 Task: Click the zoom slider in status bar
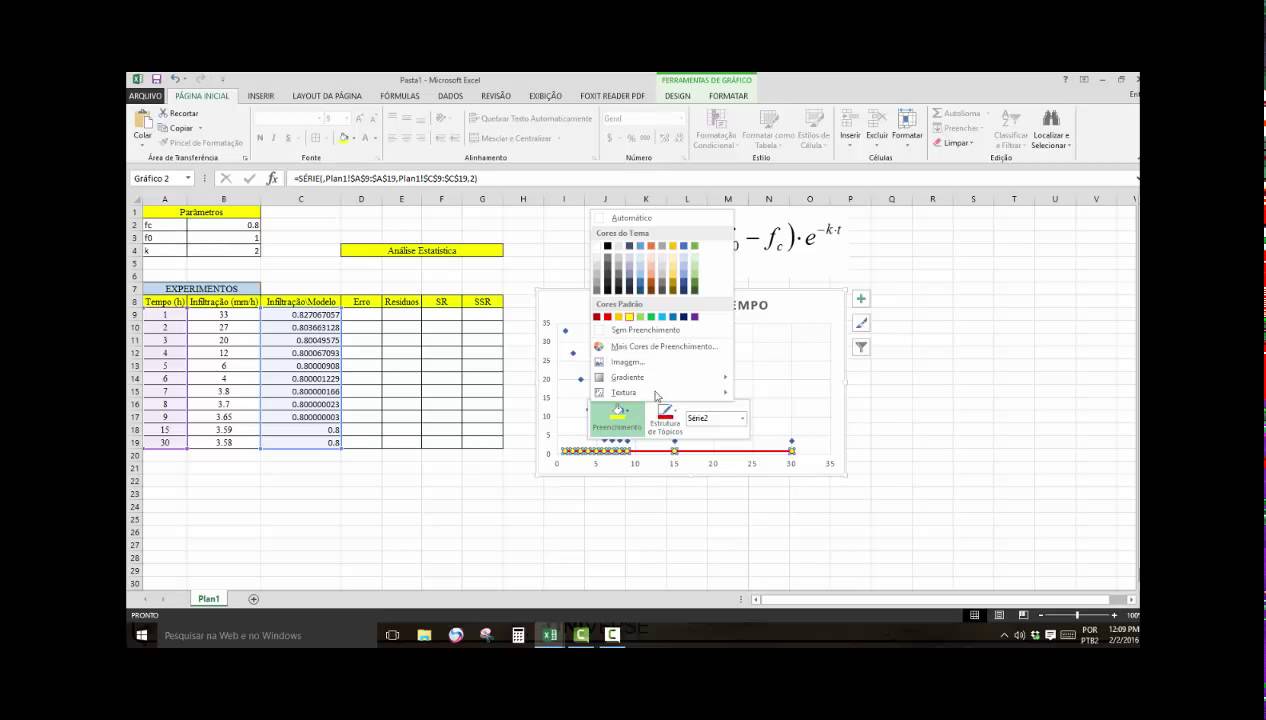[1077, 615]
